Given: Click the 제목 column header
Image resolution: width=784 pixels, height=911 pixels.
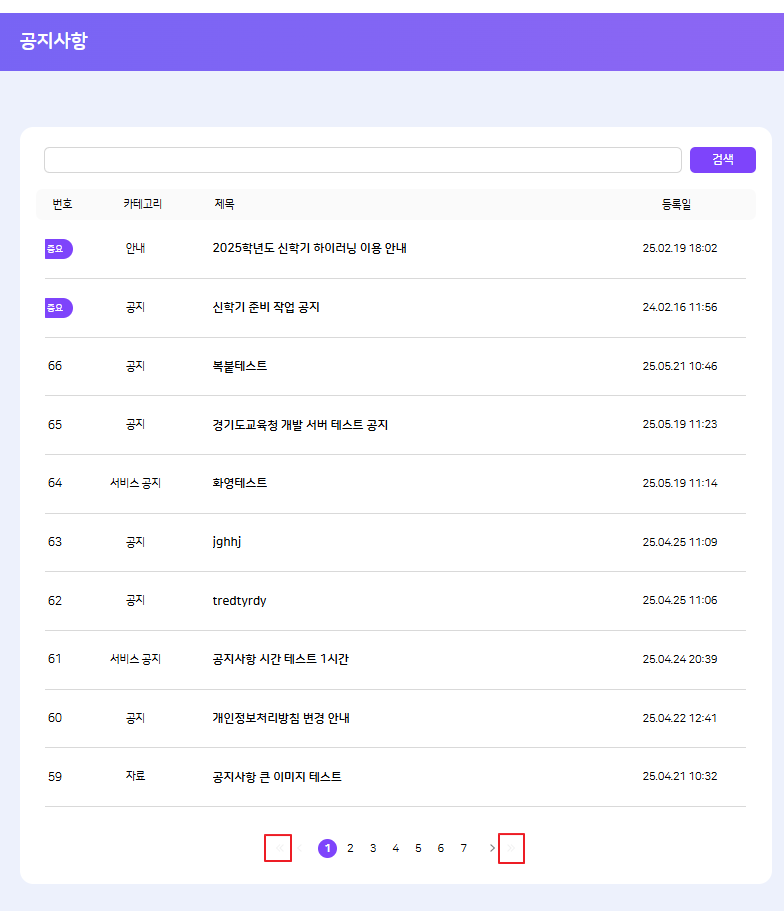Looking at the screenshot, I should (x=224, y=204).
